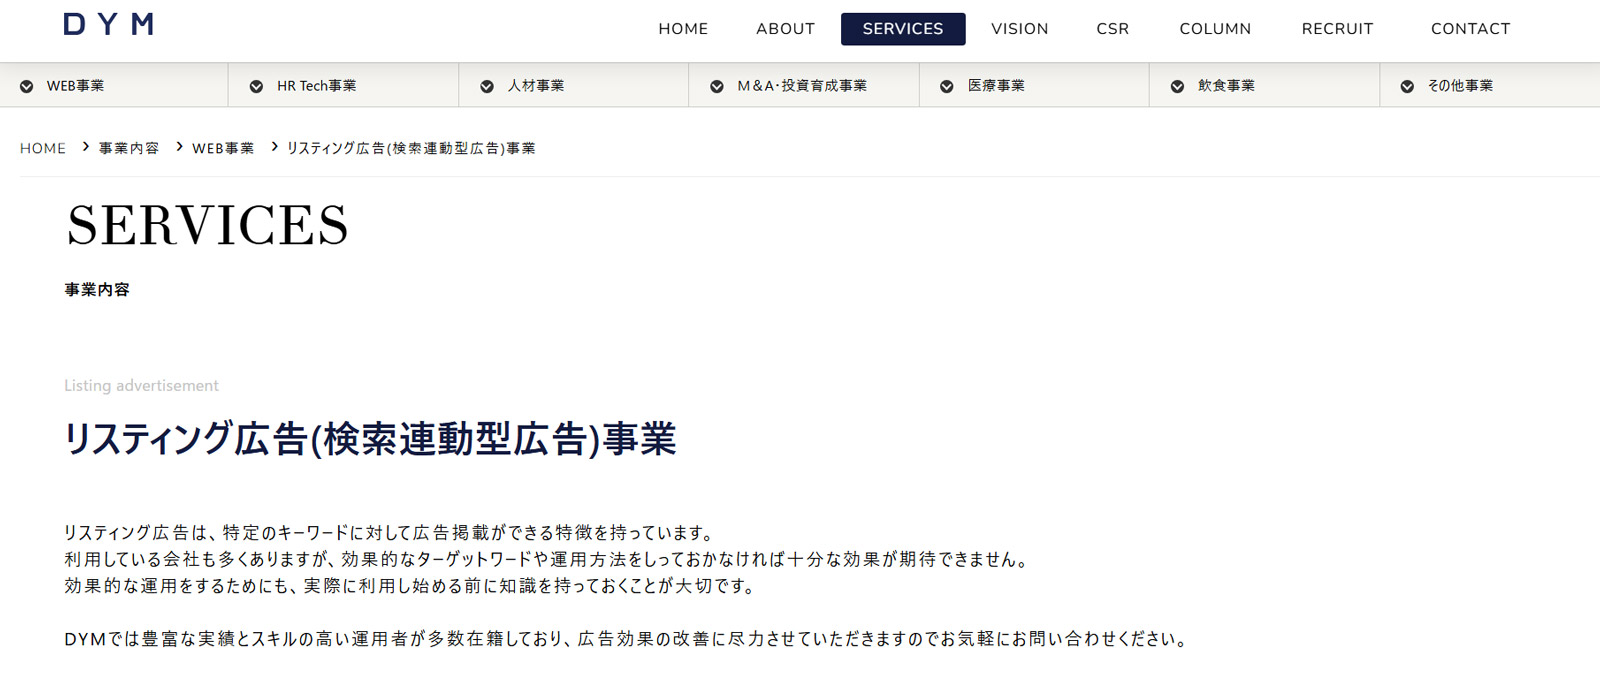
Task: Select the SERVICES menu item
Action: pos(903,29)
